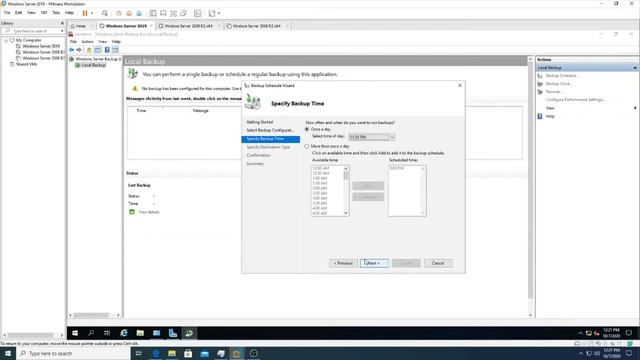640x360 pixels.
Task: Toggle the VMware library sidebar view icon
Action: click(153, 13)
